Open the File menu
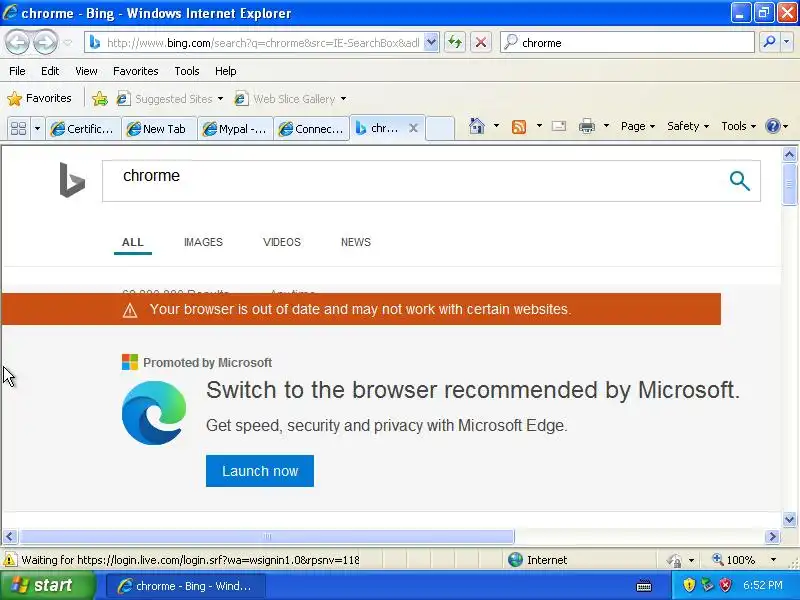The image size is (800, 600). 17,71
